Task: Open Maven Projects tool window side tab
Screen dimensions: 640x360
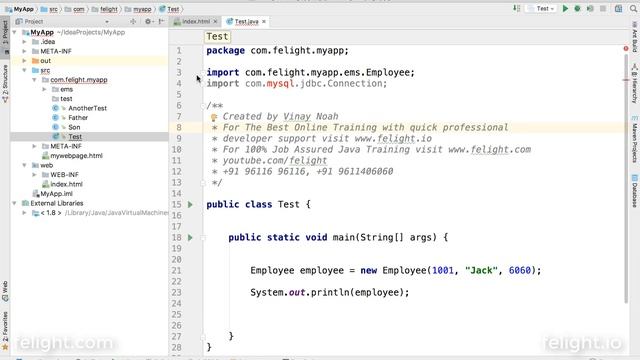Action: pyautogui.click(x=635, y=139)
